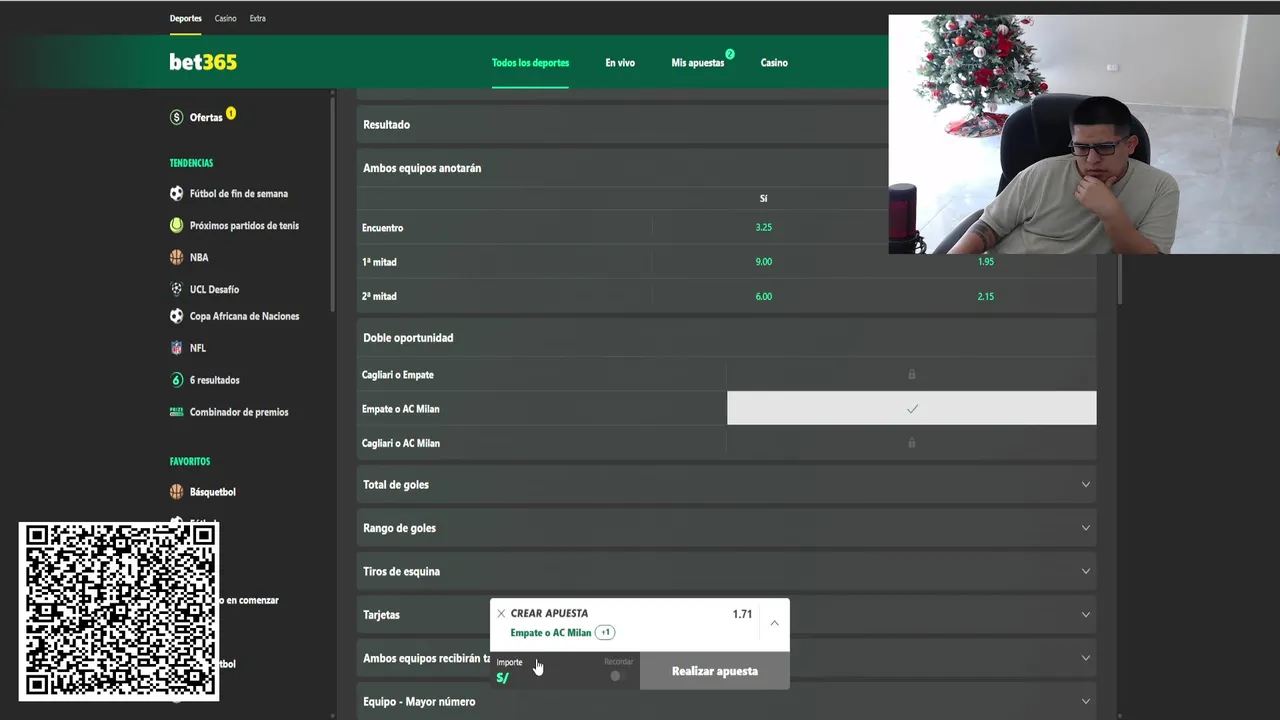
Task: Click the locked Cagliari o AC Milan padlock
Action: tap(911, 442)
